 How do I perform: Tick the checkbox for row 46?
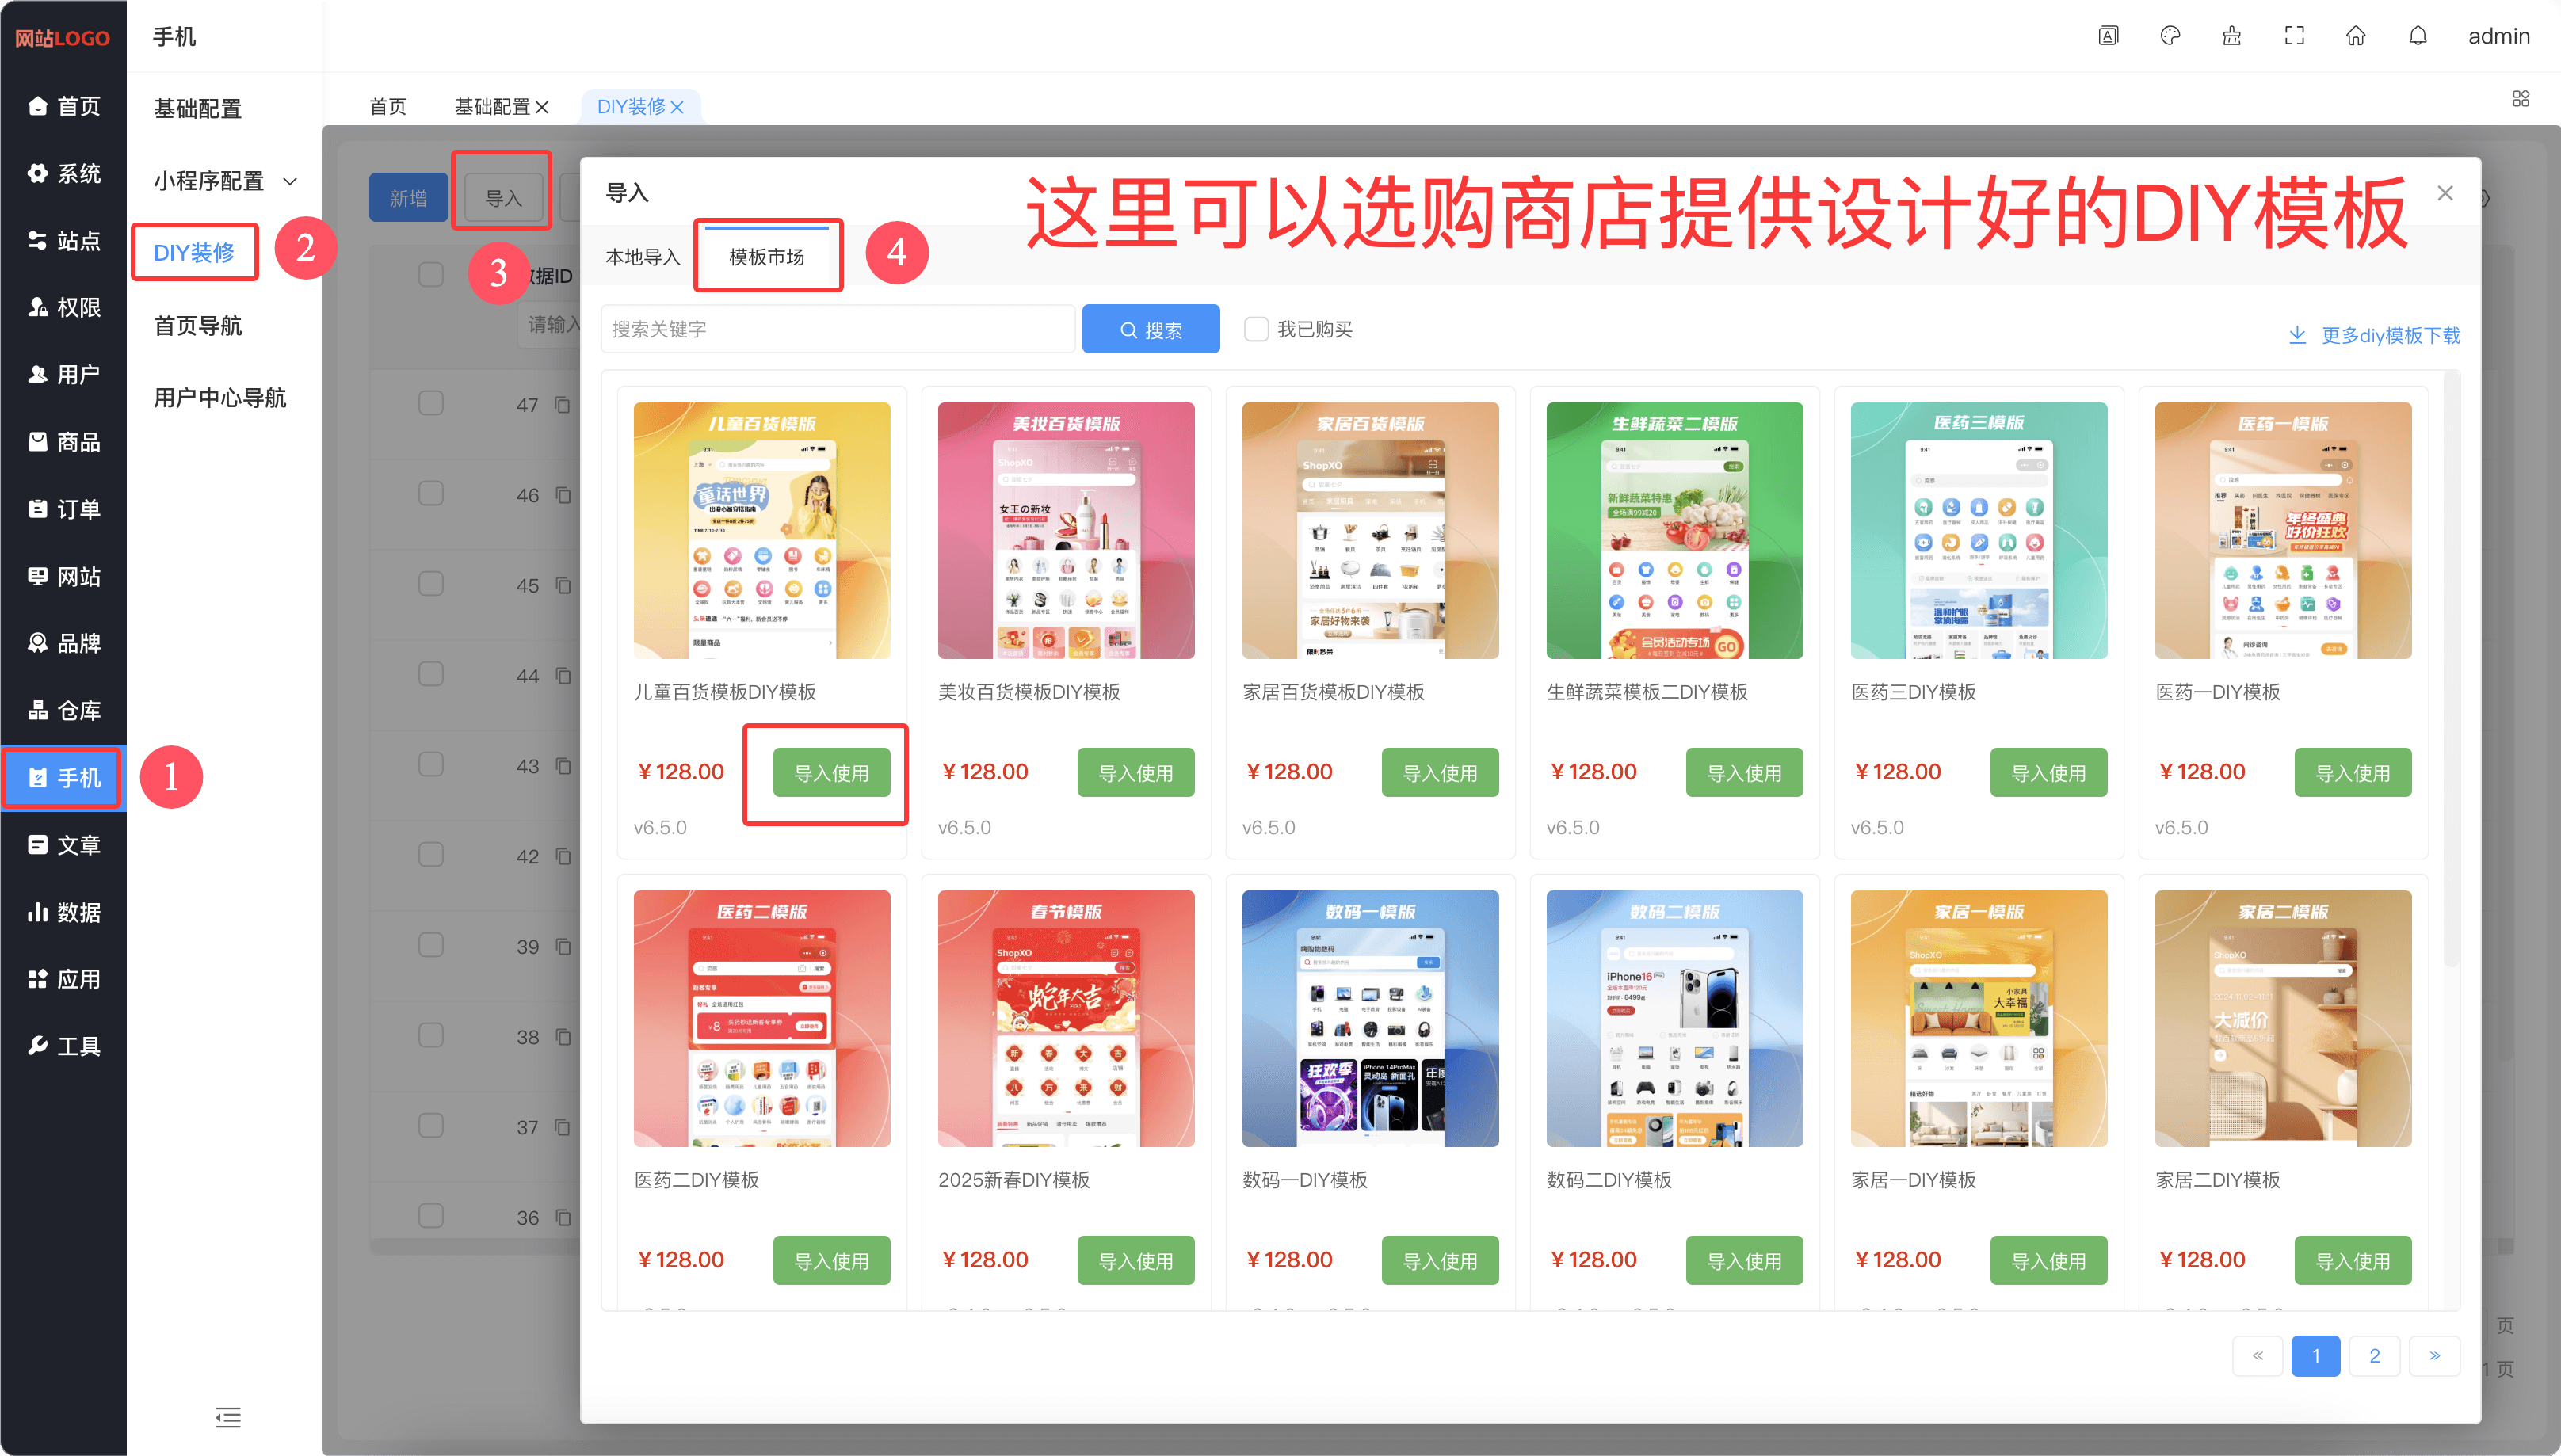tap(431, 494)
